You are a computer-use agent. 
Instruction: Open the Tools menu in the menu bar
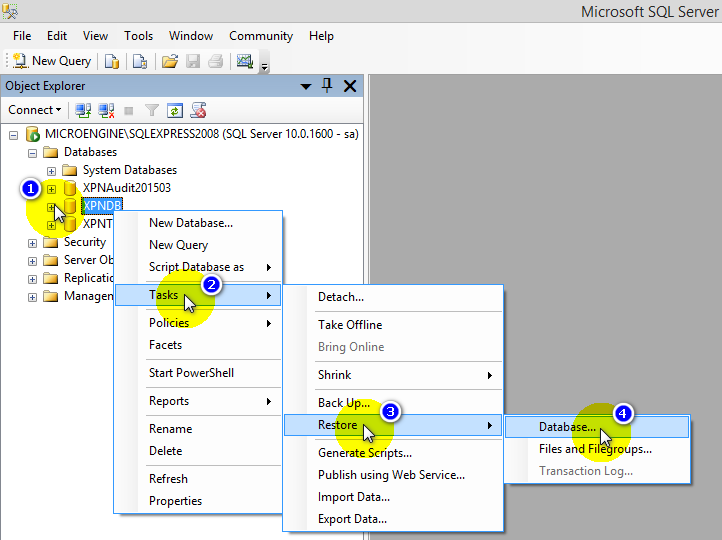pos(138,36)
